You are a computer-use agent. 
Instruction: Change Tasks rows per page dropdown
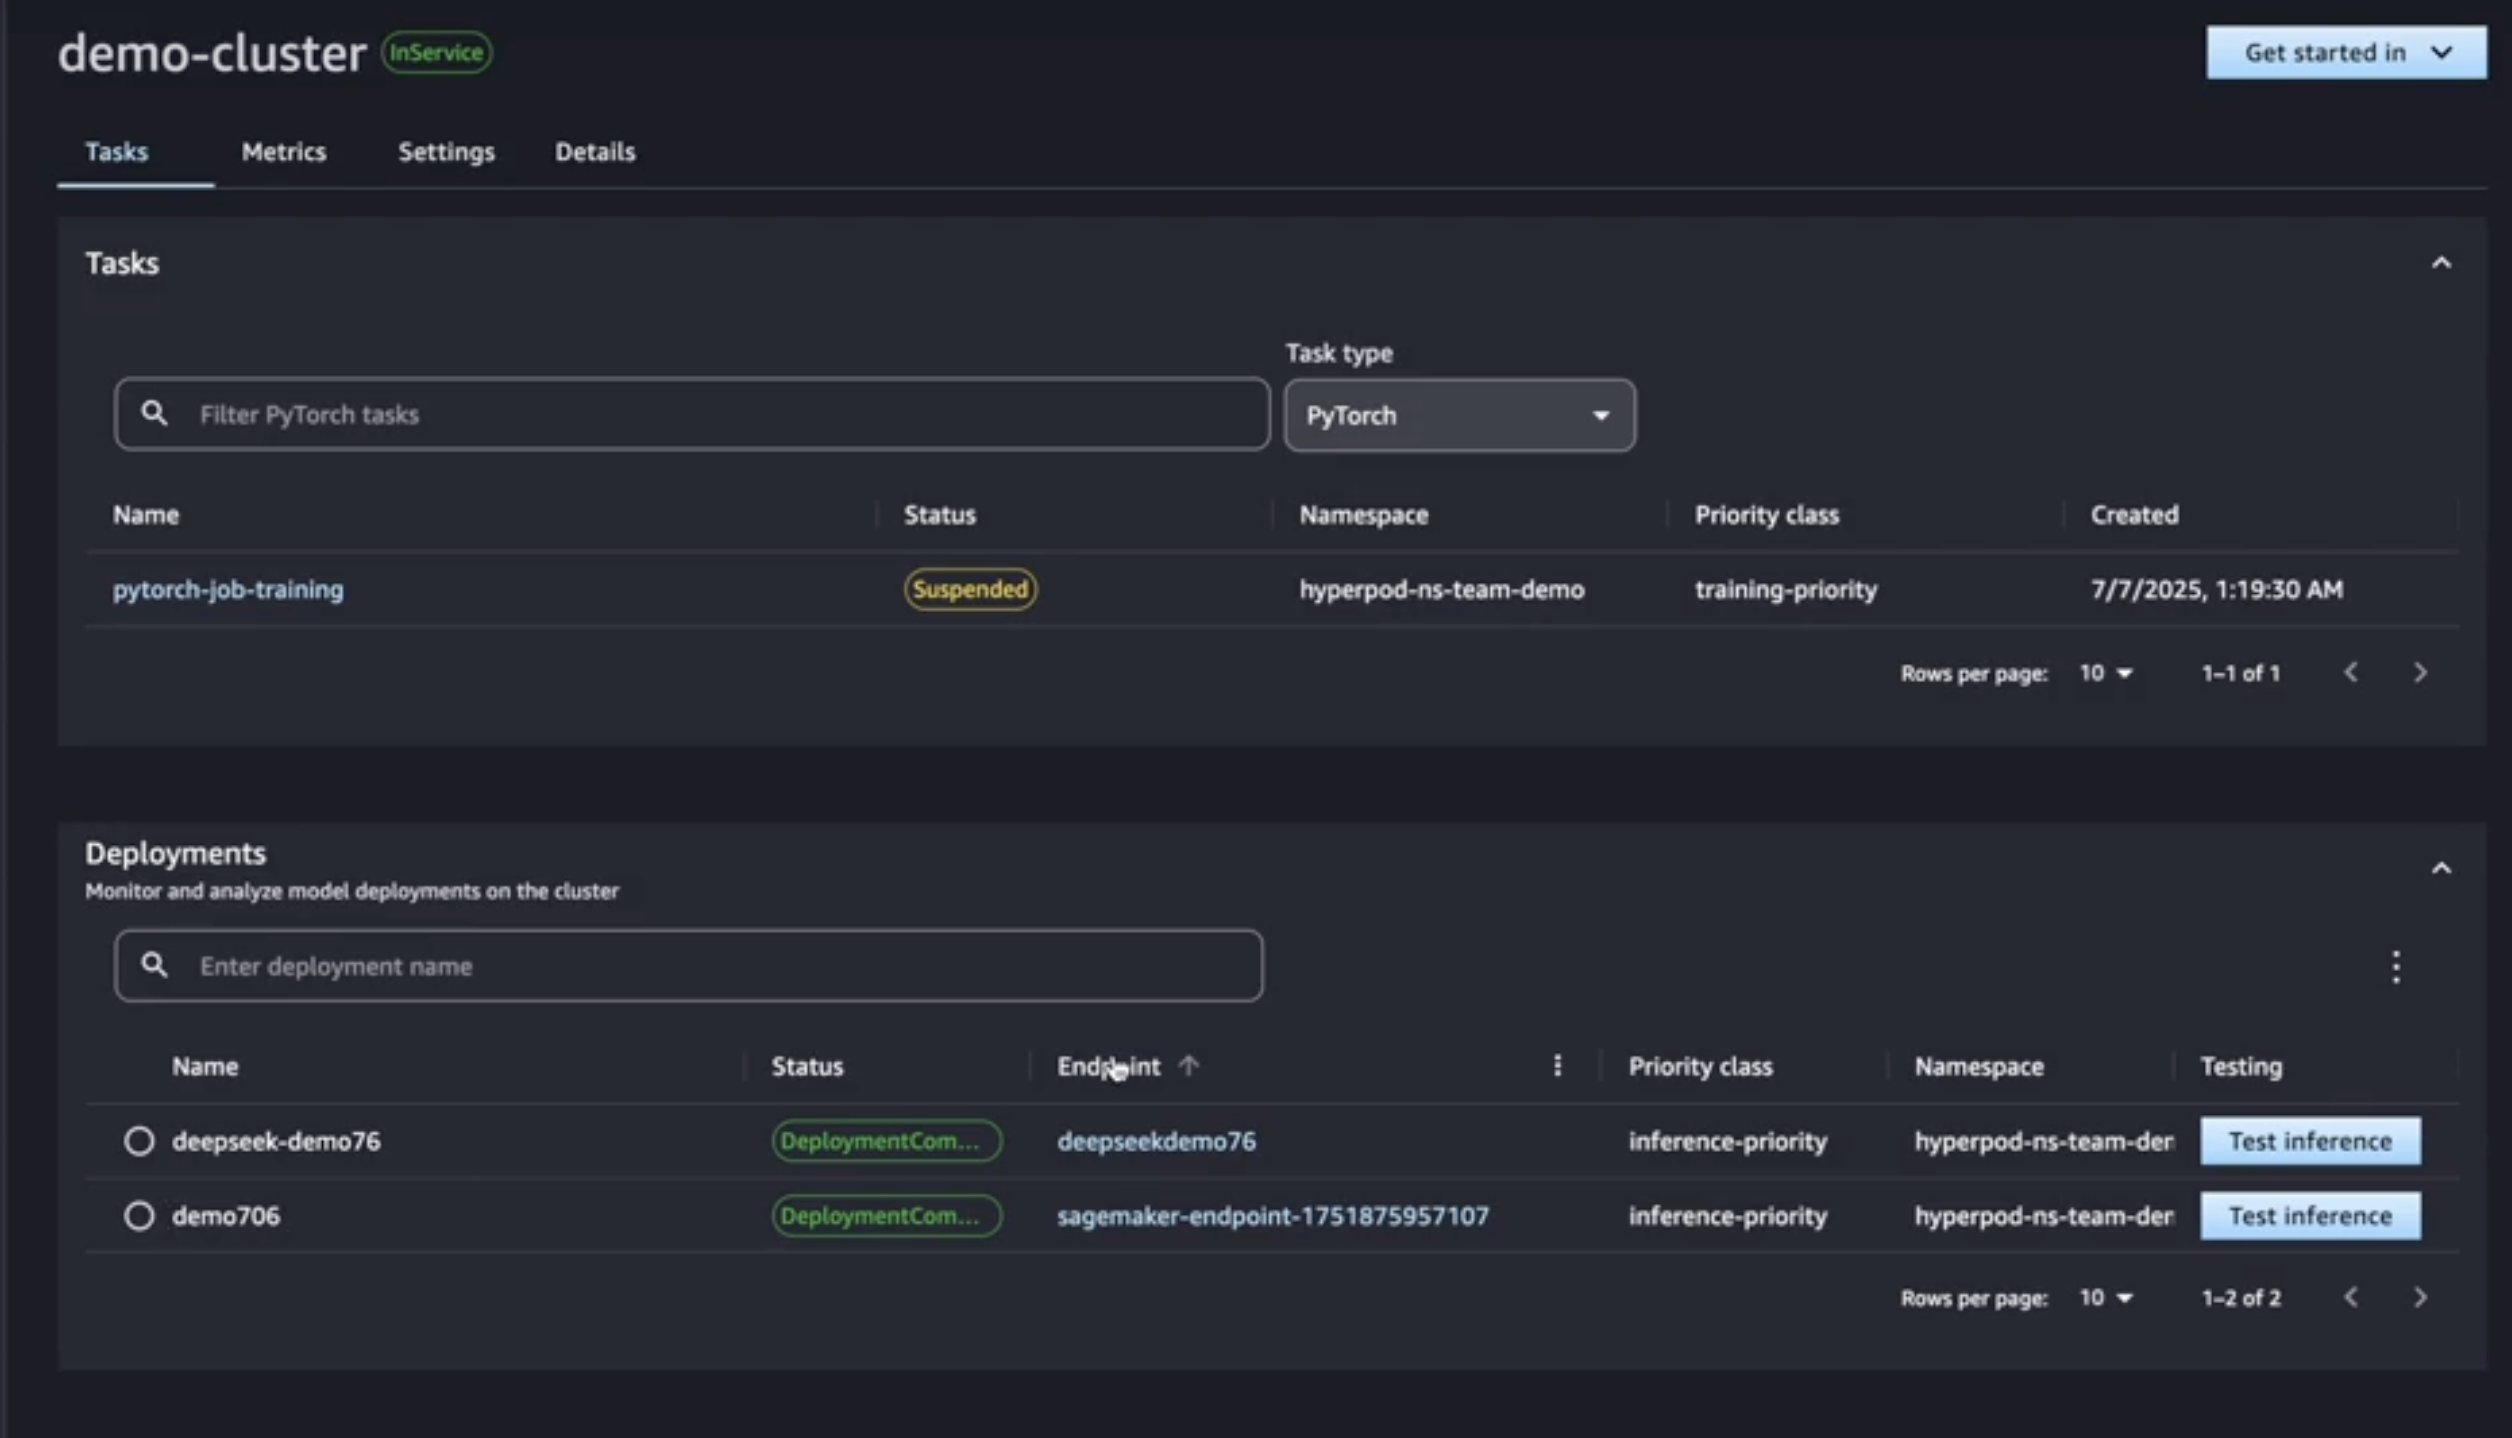point(2105,673)
